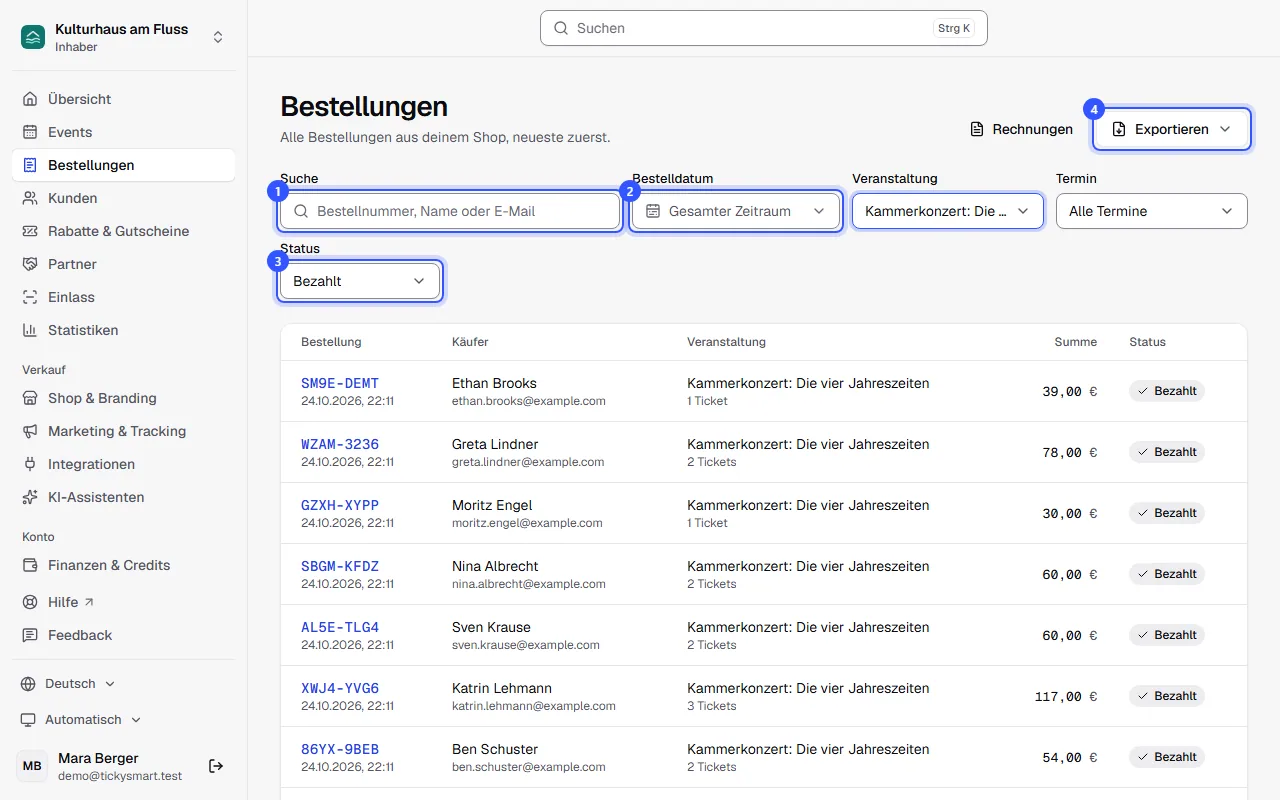Click the calendar icon in Bestelldatum filter
Screen dimensions: 1280x800
click(x=653, y=211)
